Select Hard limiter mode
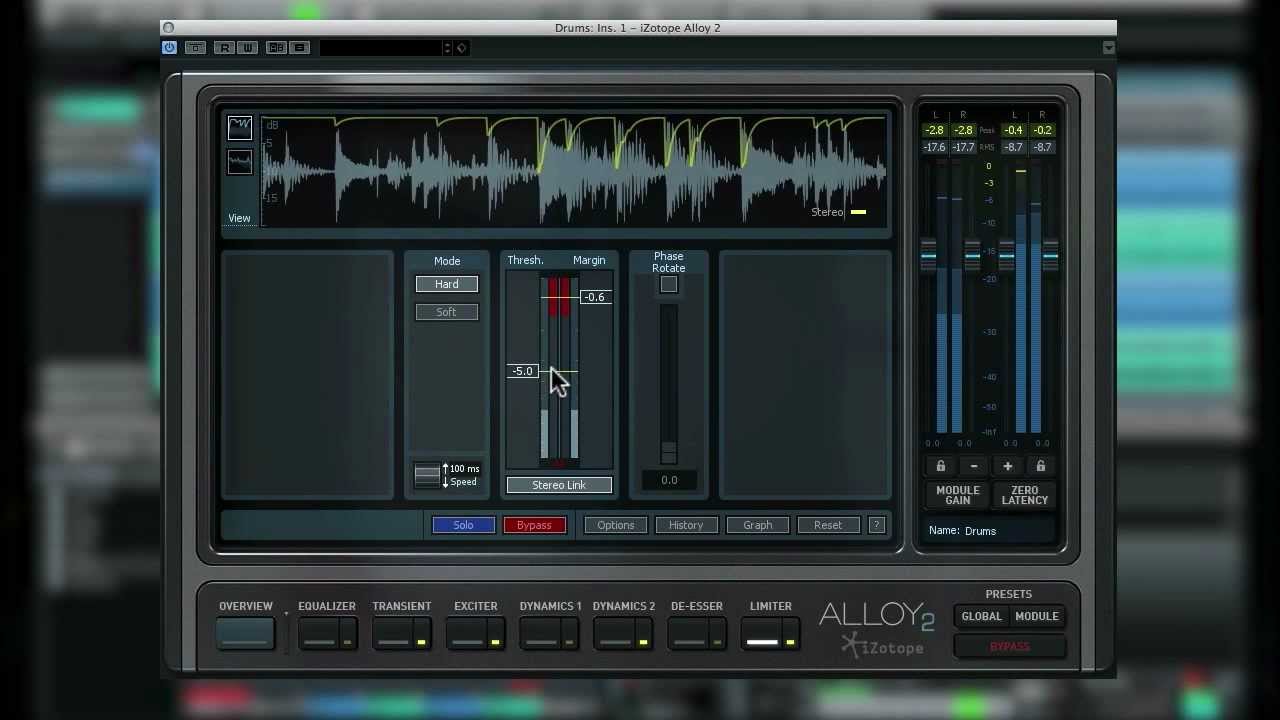Screen dimensions: 1280x720 [447, 284]
